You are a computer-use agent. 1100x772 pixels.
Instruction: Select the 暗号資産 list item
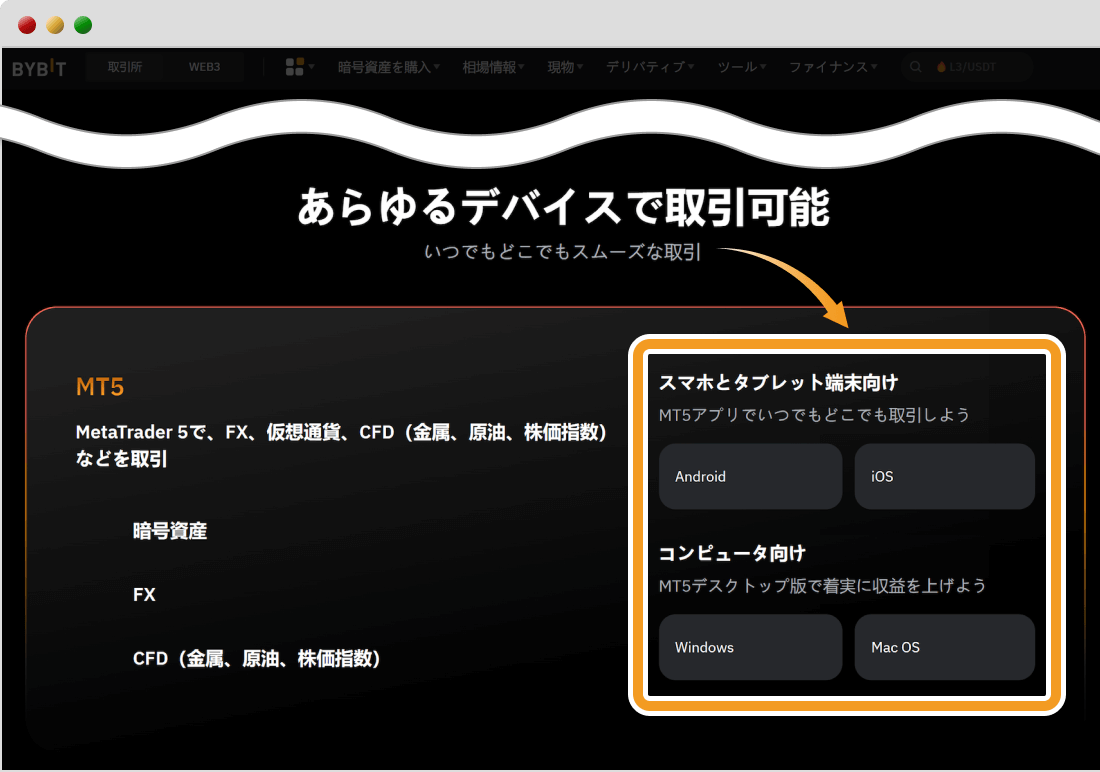(x=170, y=531)
